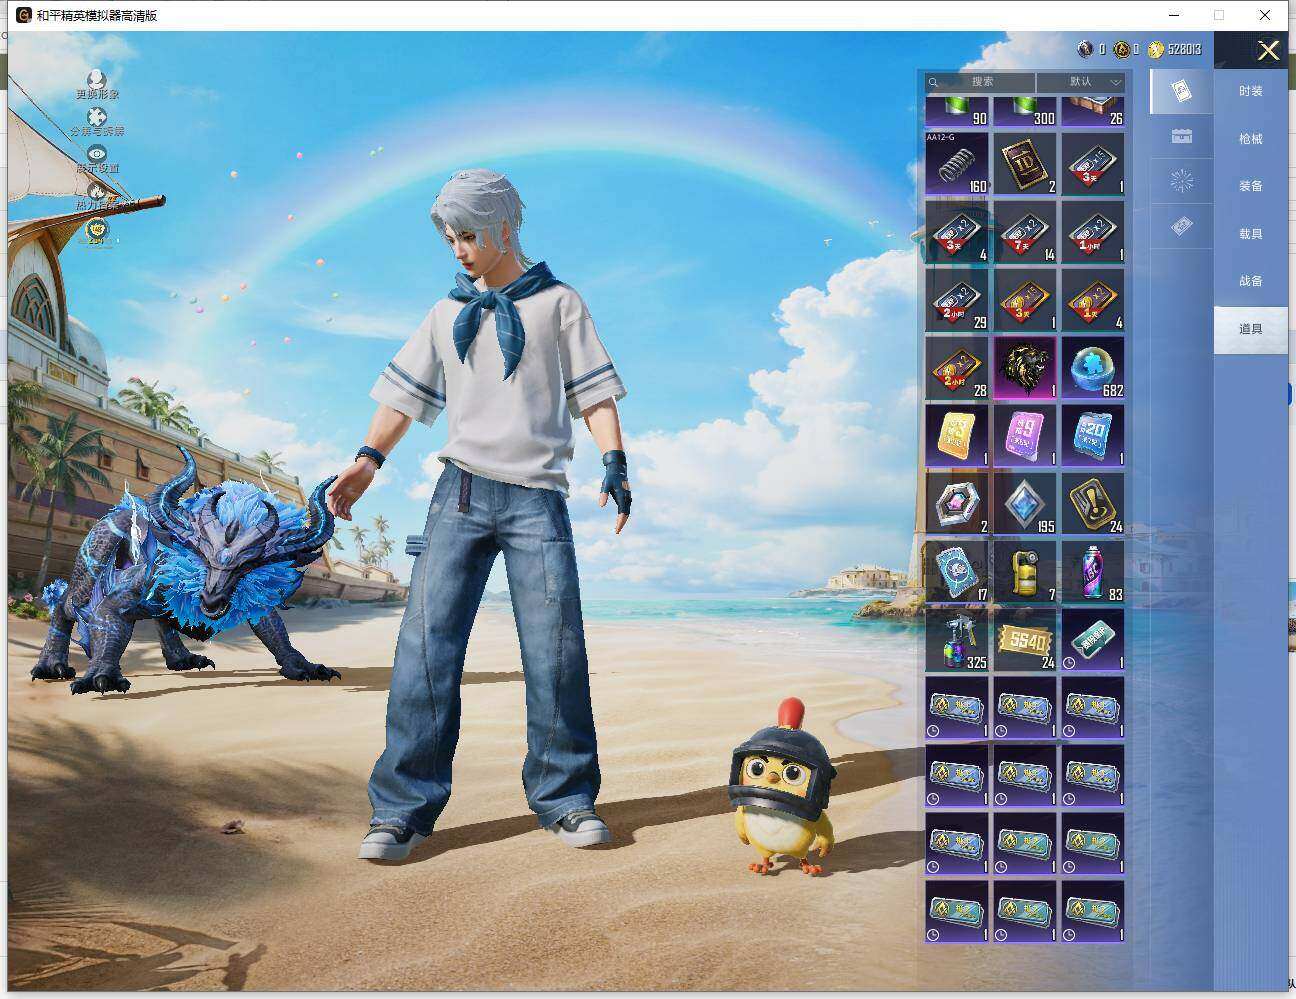Select the chest sub-category icon tab
This screenshot has width=1296, height=999.
point(1181,136)
